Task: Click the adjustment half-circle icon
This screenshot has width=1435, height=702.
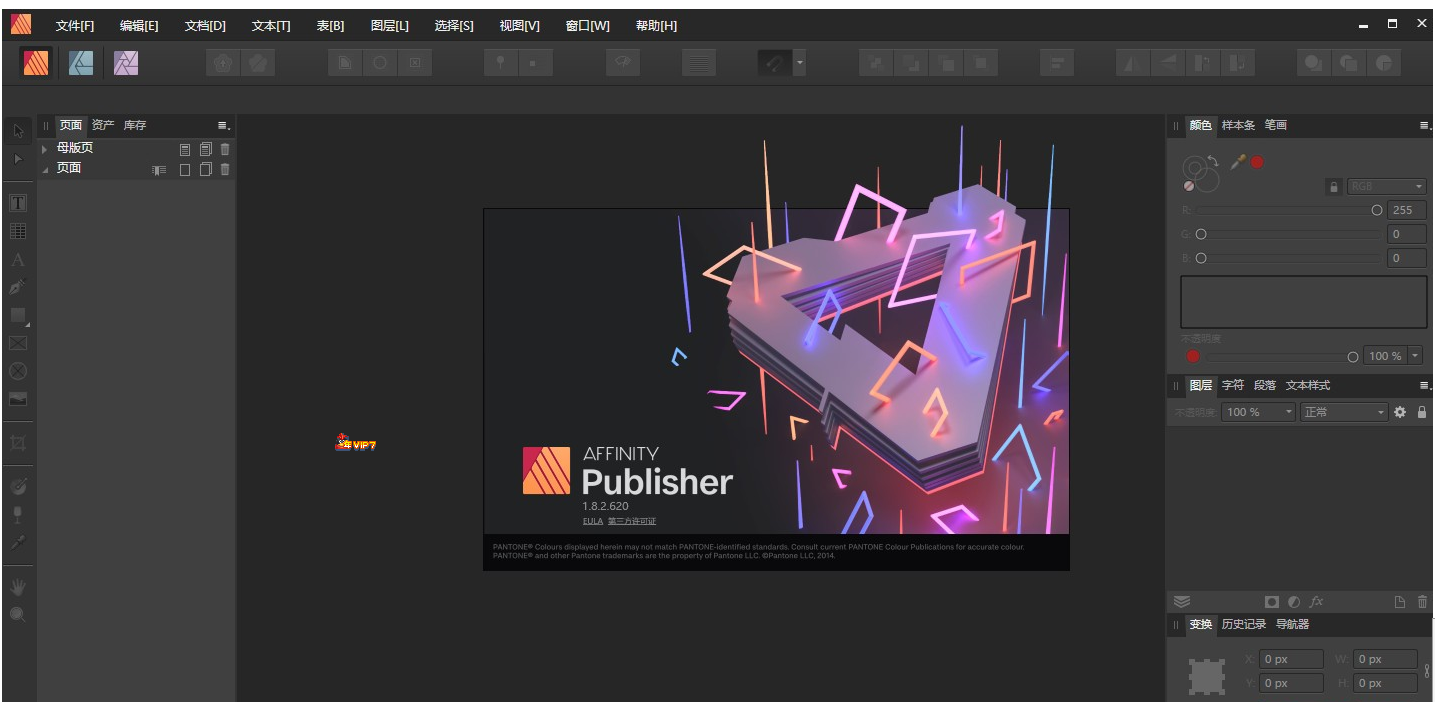Action: tap(1294, 602)
